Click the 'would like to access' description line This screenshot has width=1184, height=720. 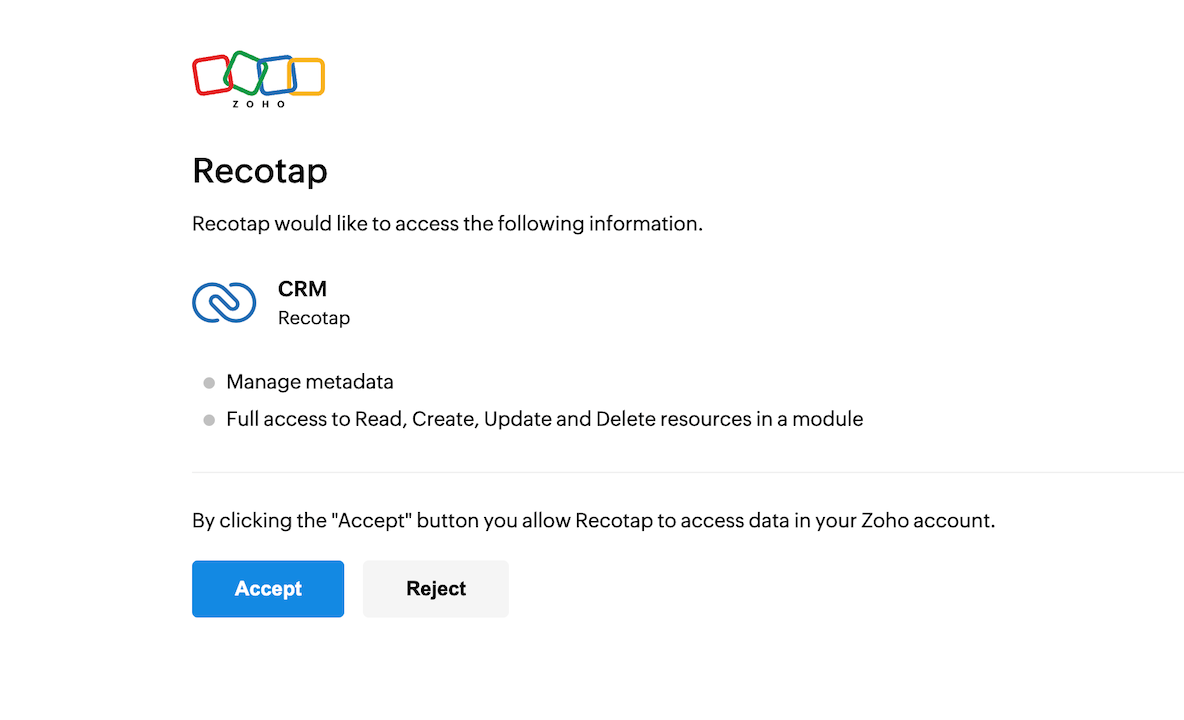point(447,223)
